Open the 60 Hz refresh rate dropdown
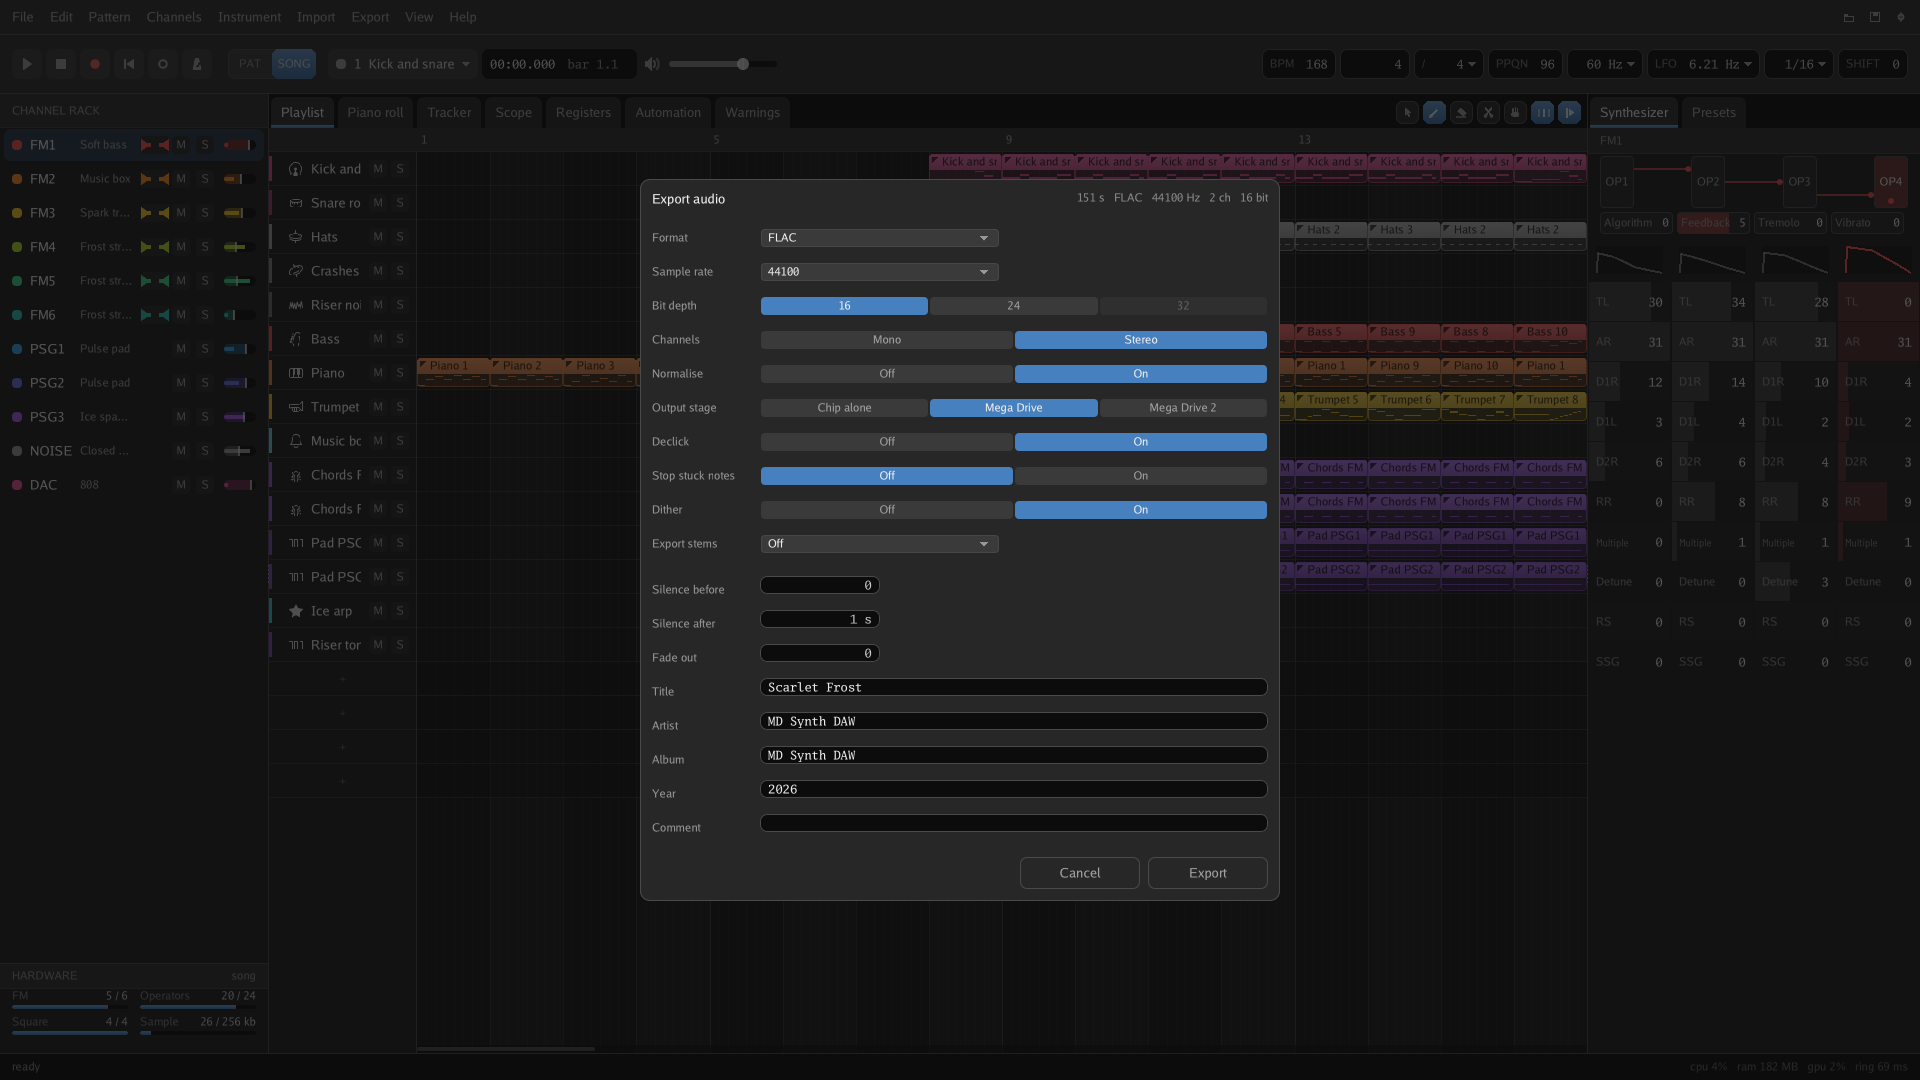 [1605, 64]
